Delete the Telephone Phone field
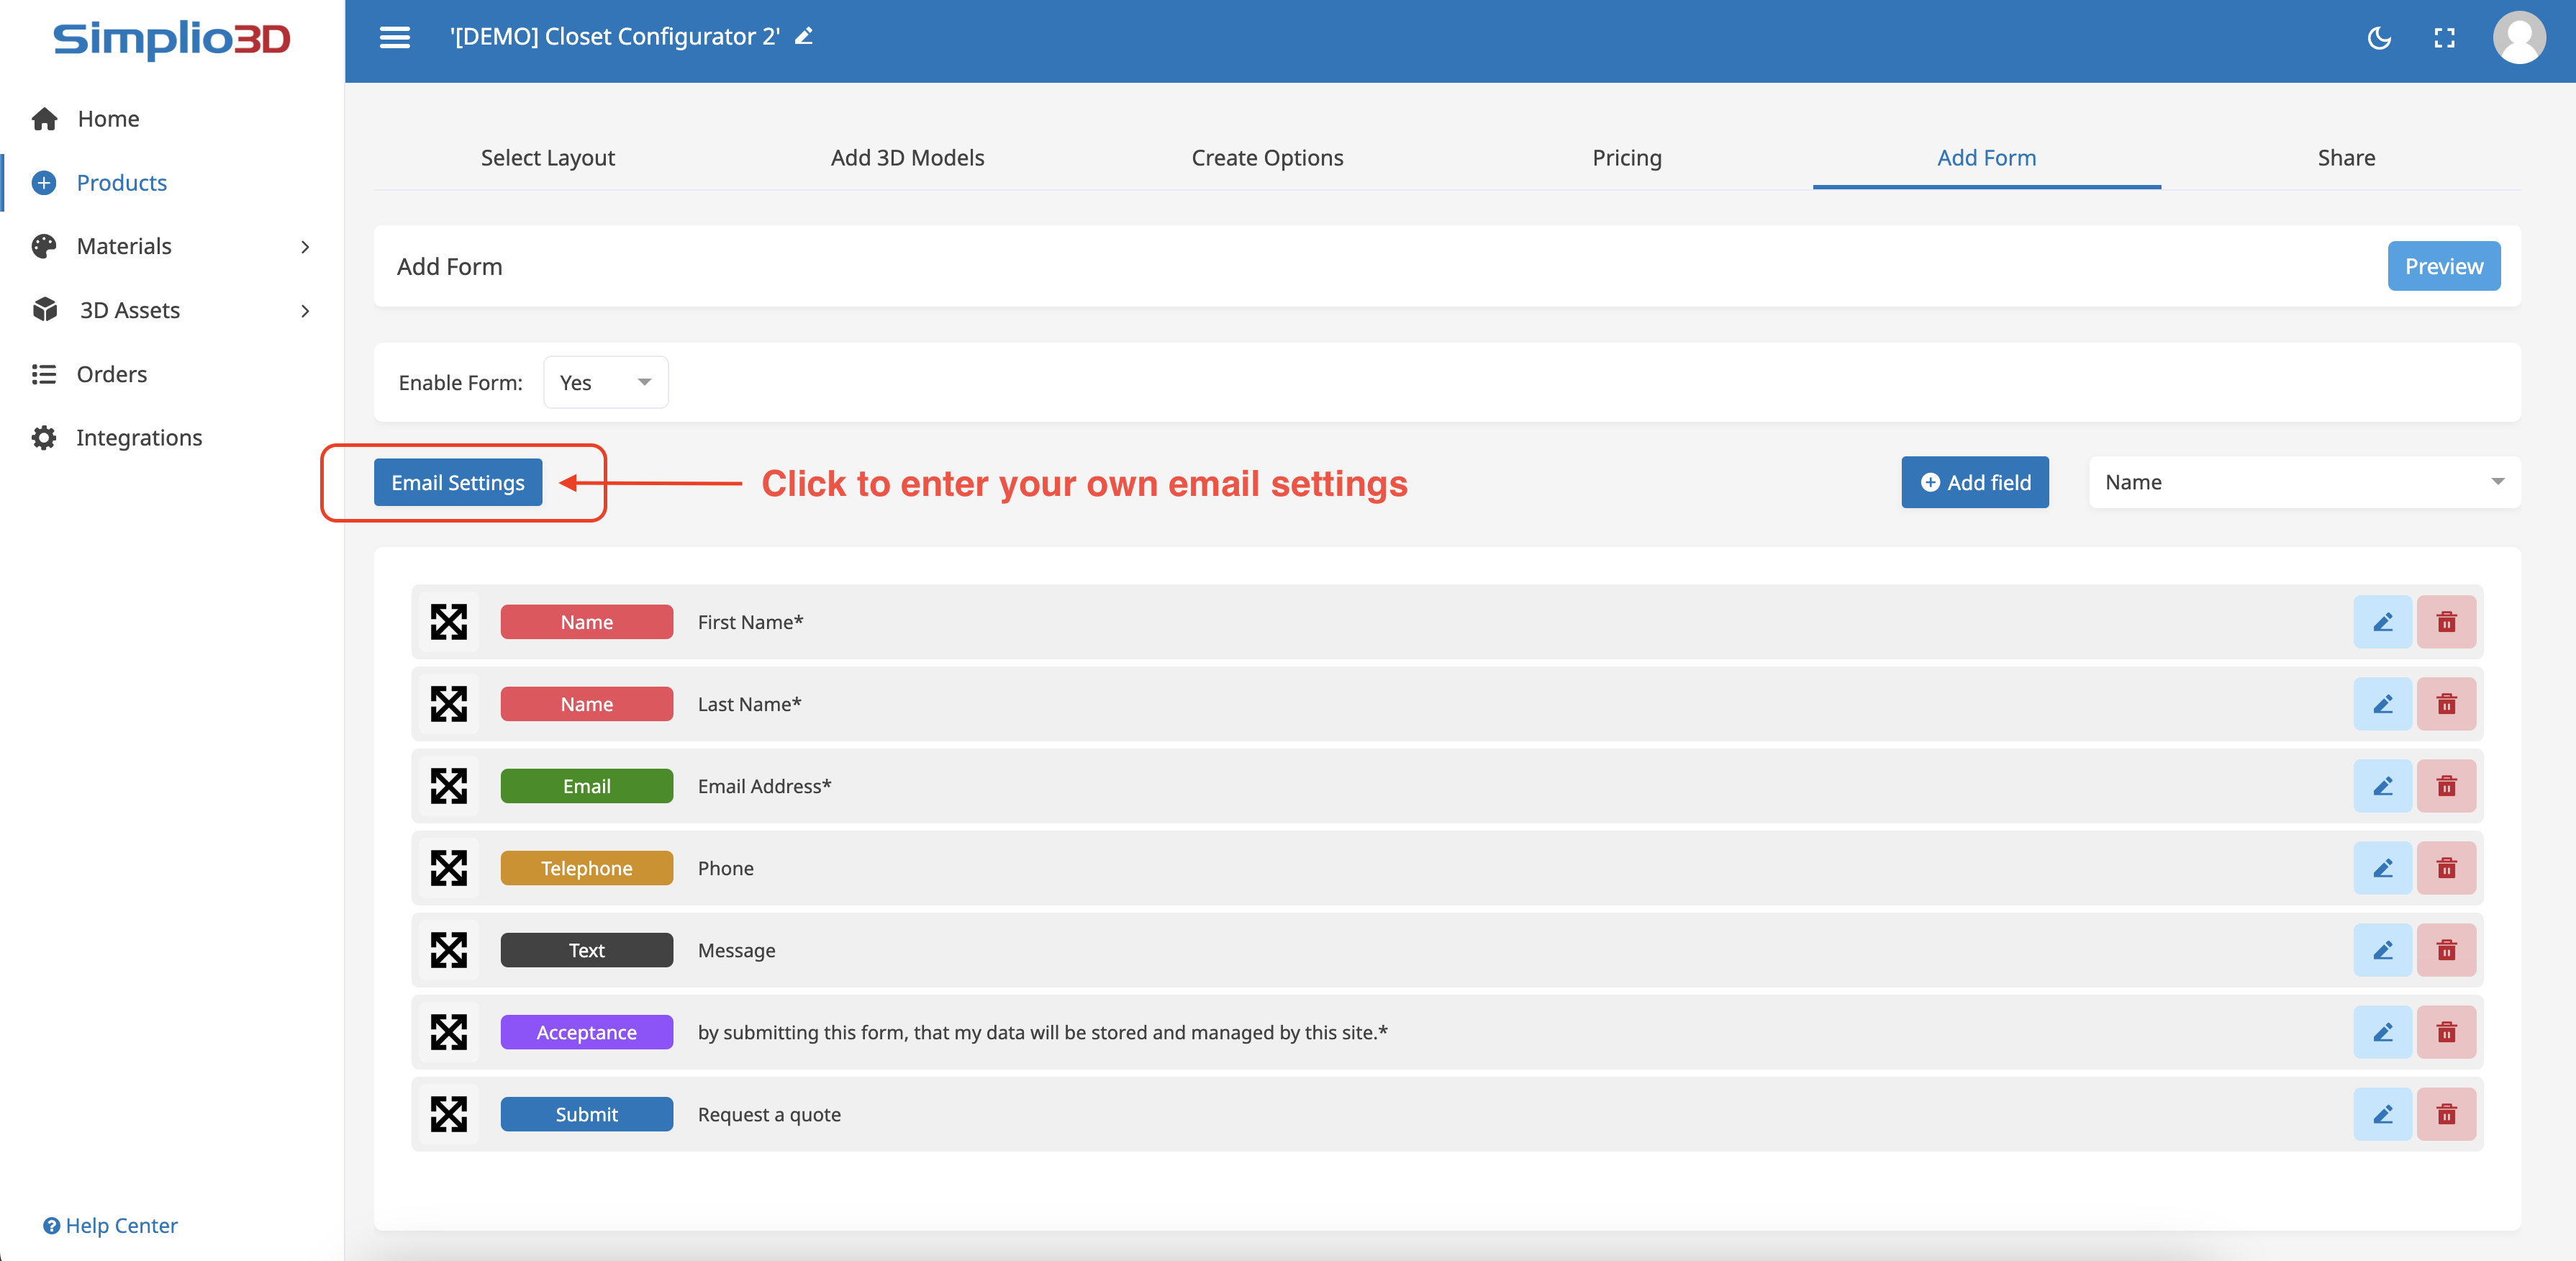The image size is (2576, 1261). 2446,868
